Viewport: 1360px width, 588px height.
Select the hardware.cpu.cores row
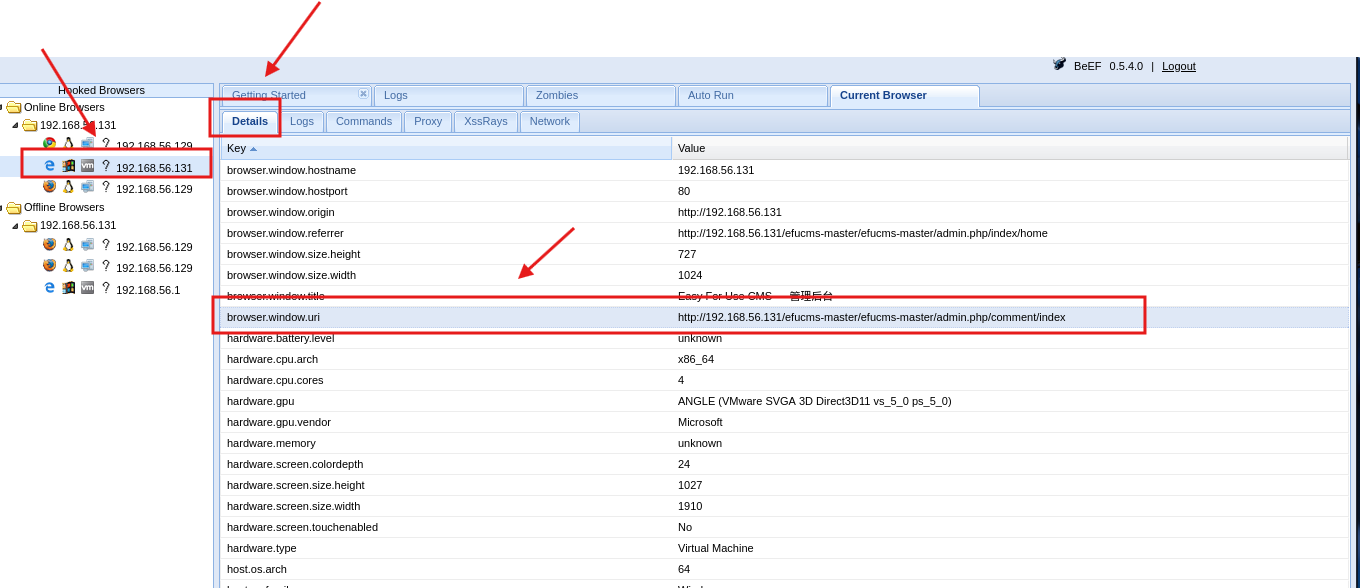(x=784, y=380)
